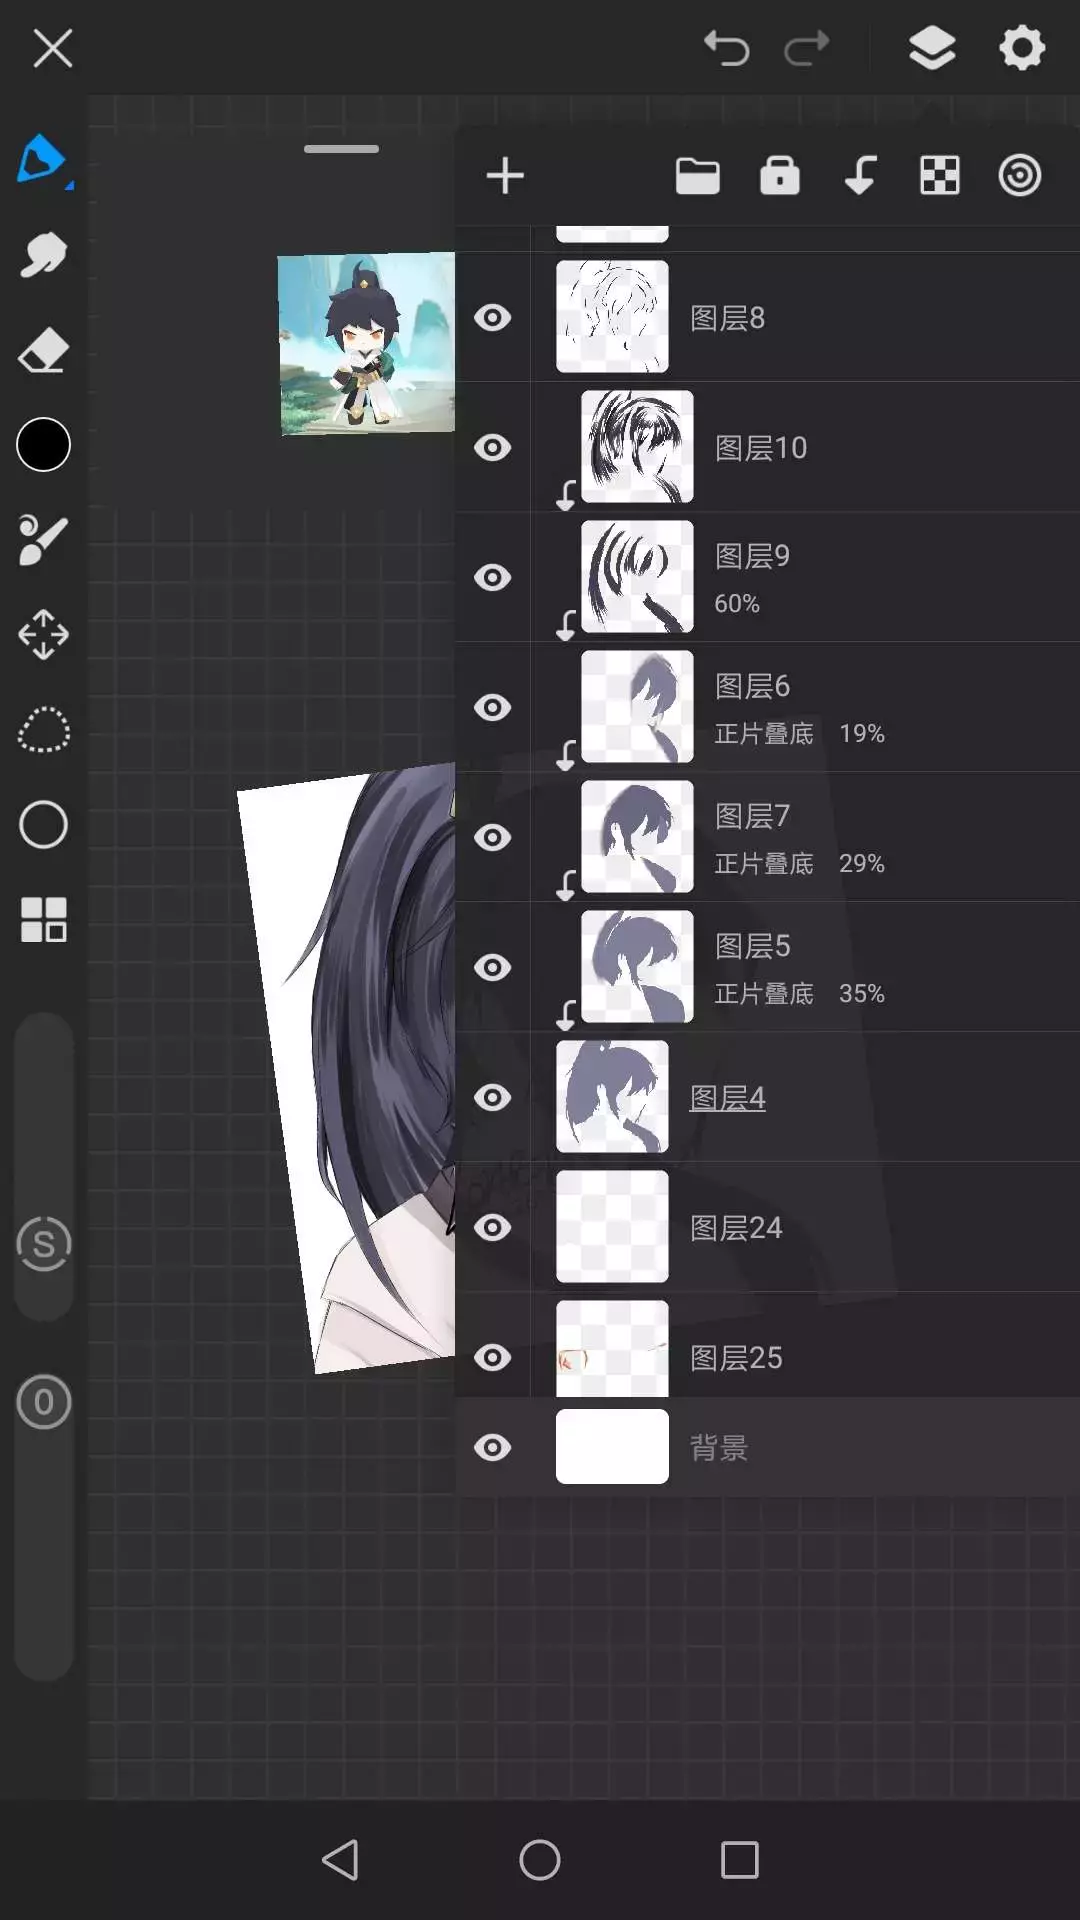
Task: Adjust 图层7 opacity 29%
Action: point(862,863)
